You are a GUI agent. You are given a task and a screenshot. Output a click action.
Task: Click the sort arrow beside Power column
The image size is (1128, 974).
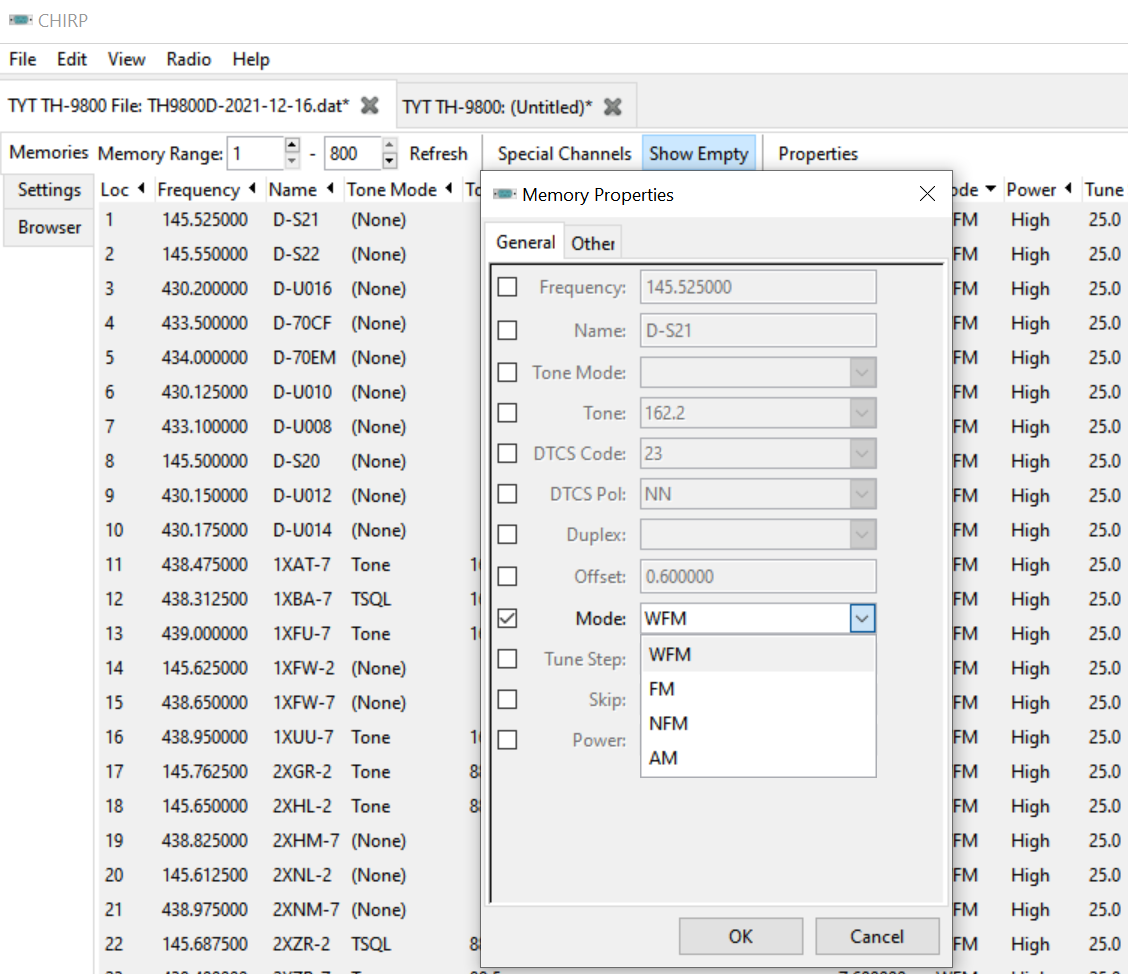(x=1068, y=188)
